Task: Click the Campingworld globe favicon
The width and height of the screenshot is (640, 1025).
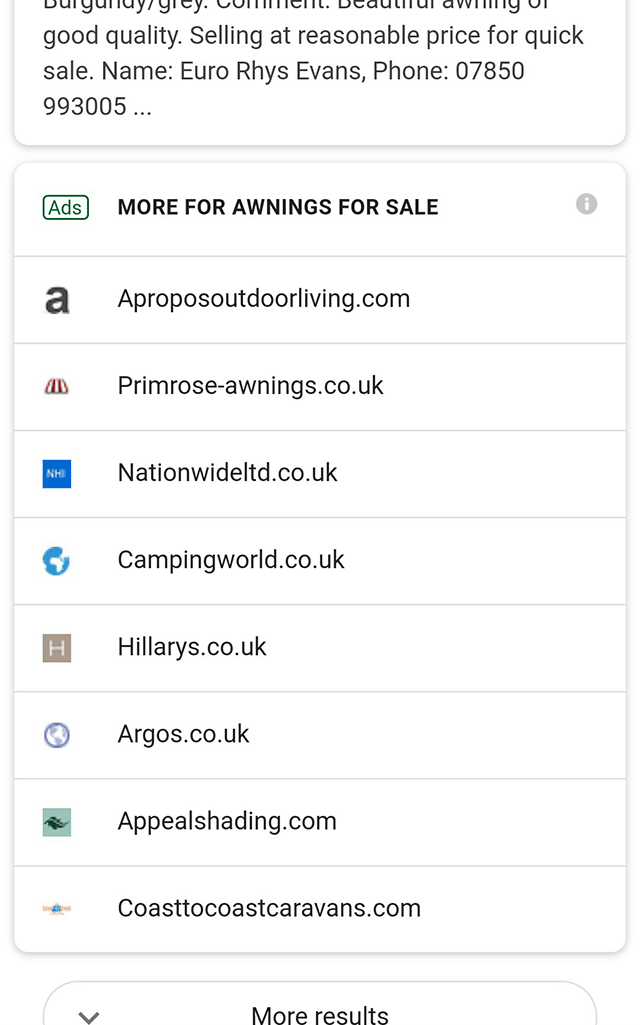Action: coord(57,561)
